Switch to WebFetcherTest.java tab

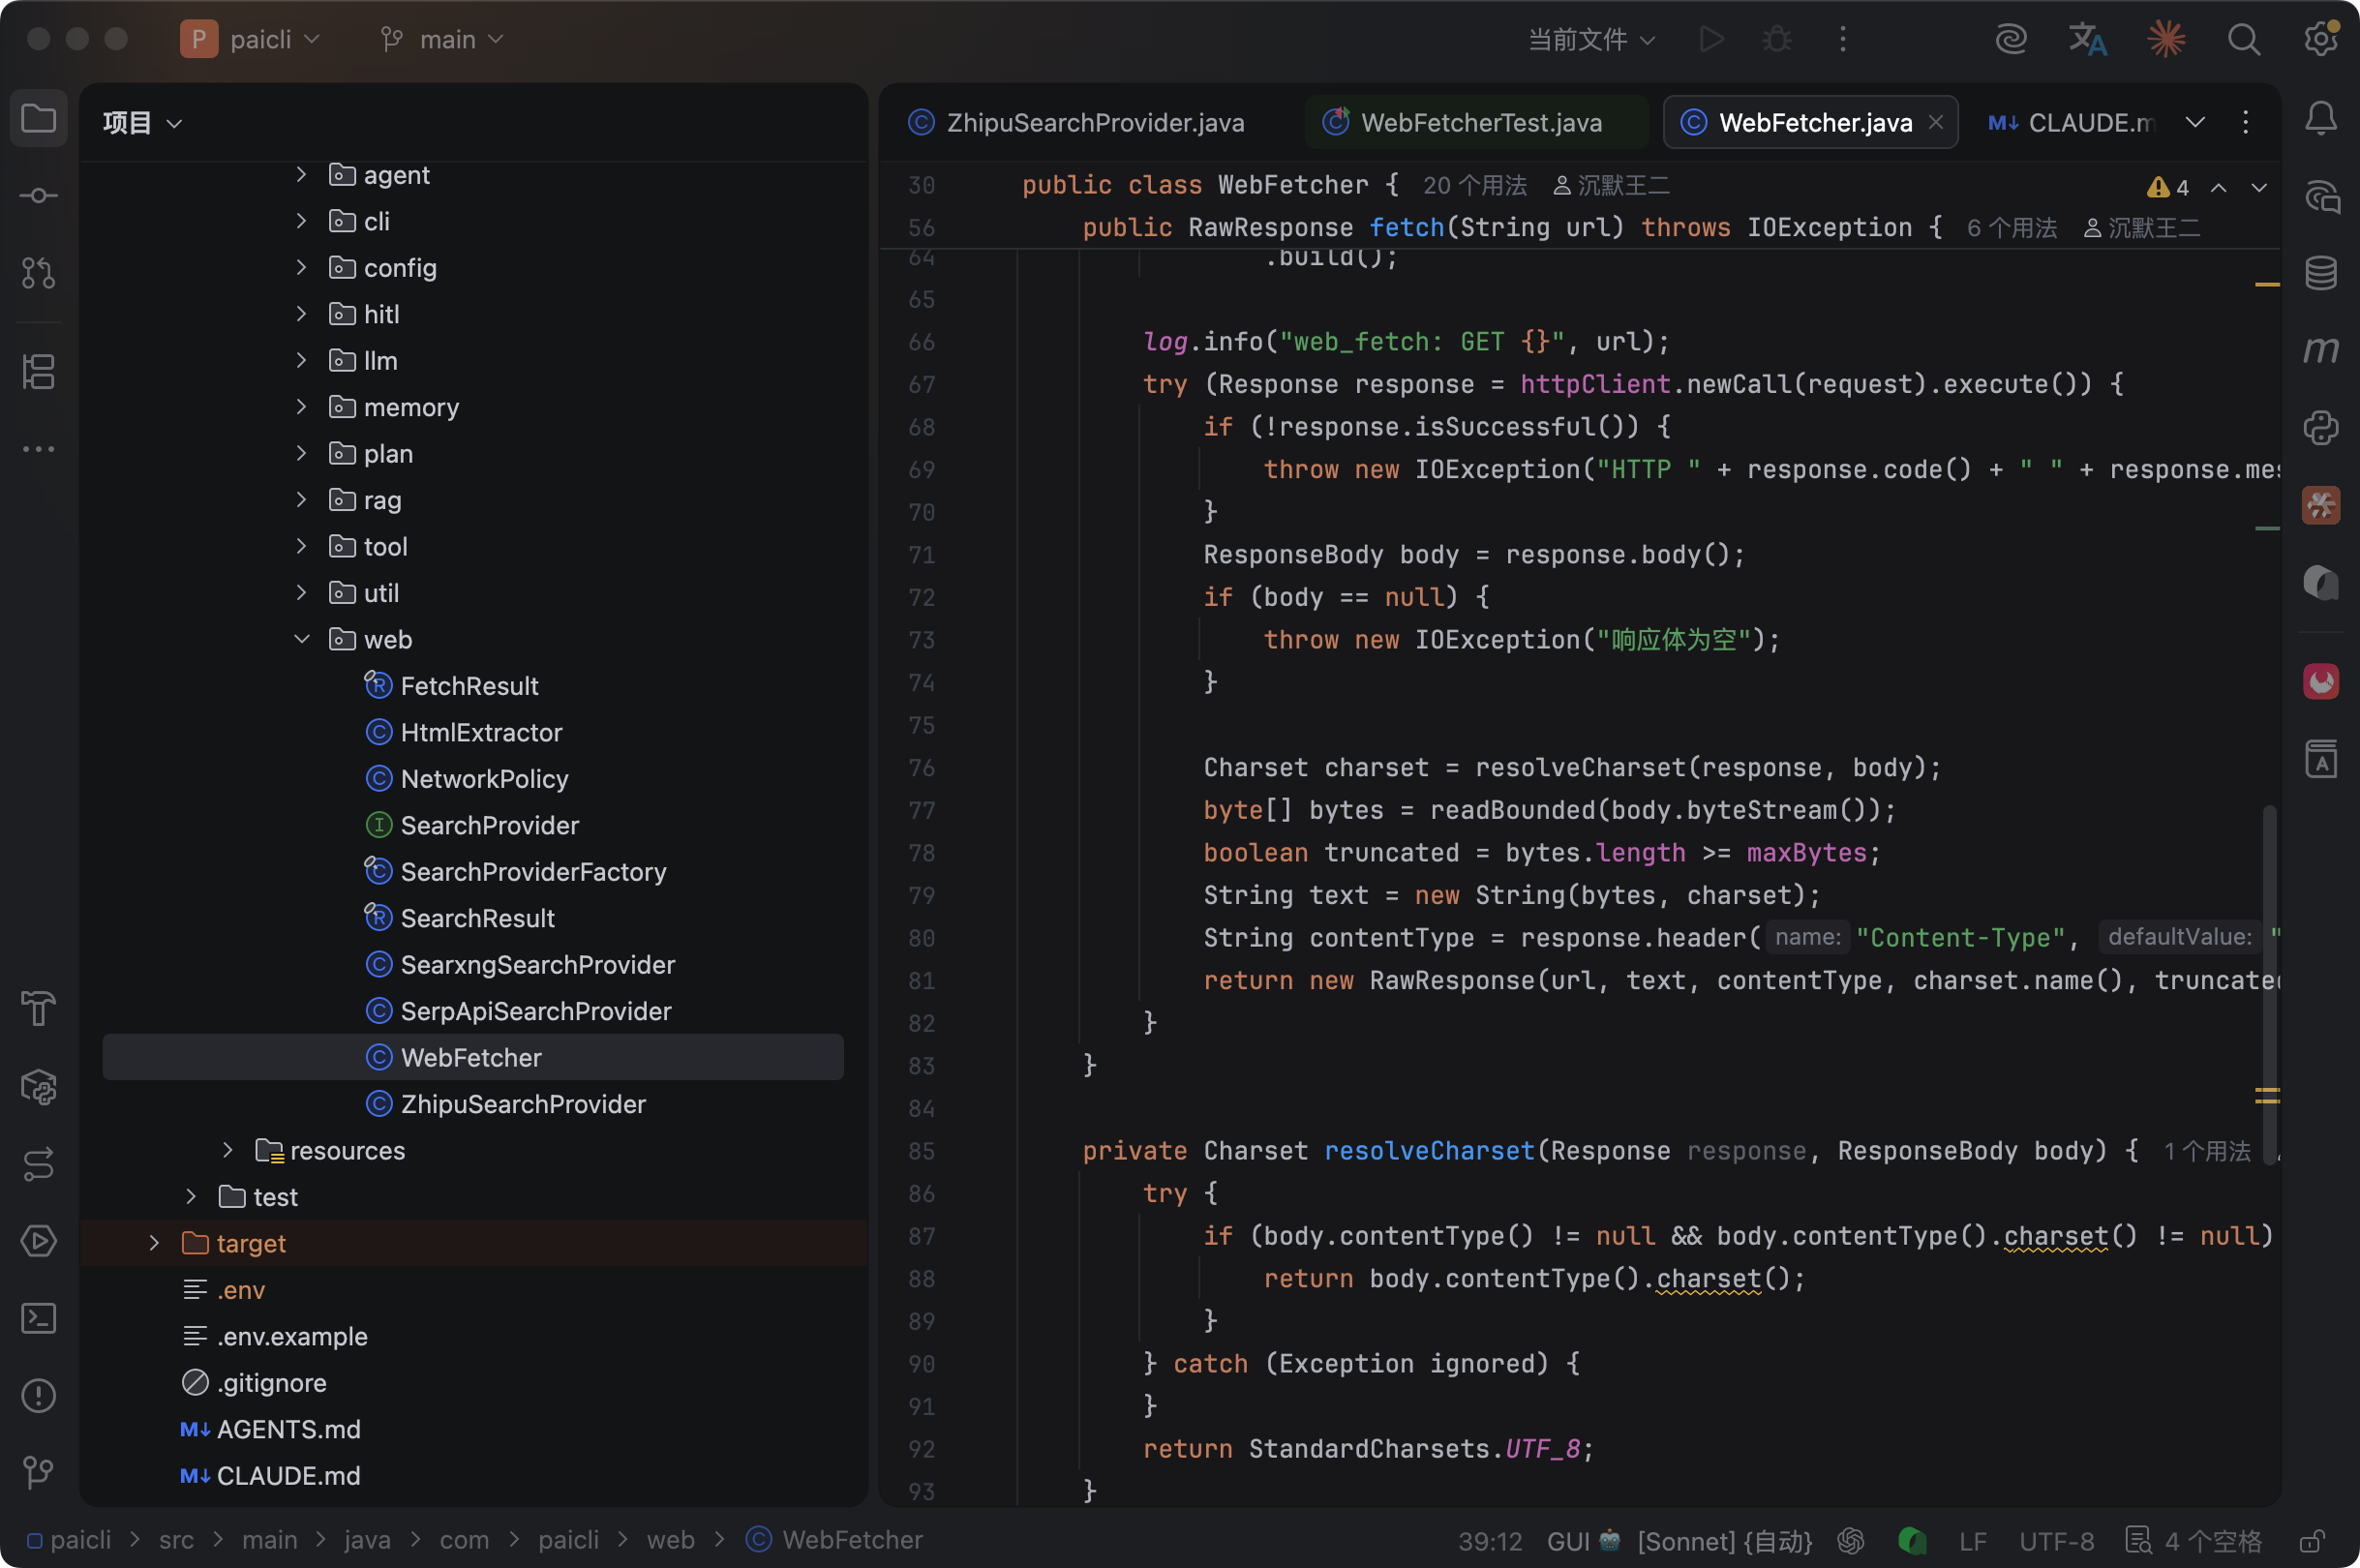[x=1480, y=123]
